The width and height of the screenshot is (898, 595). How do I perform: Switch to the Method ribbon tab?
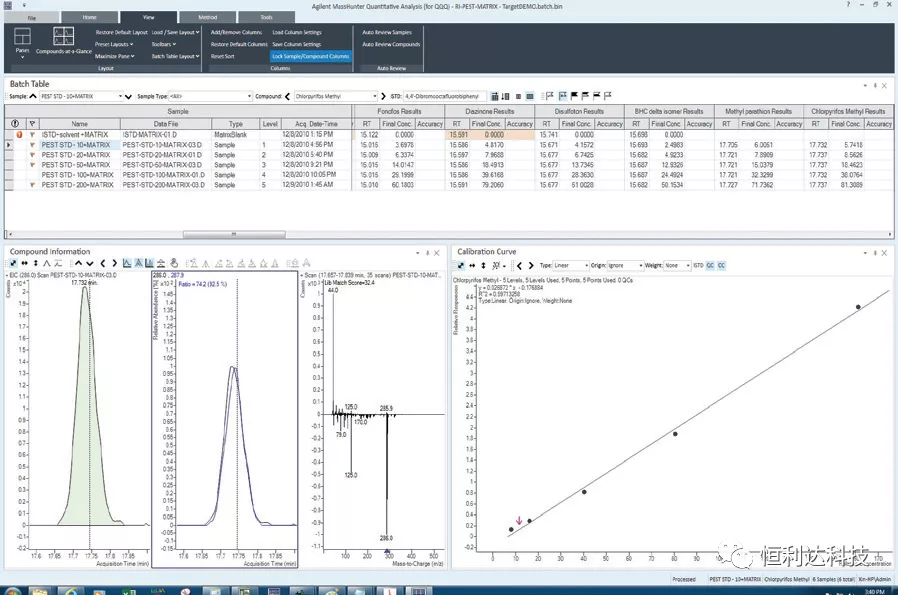207,17
